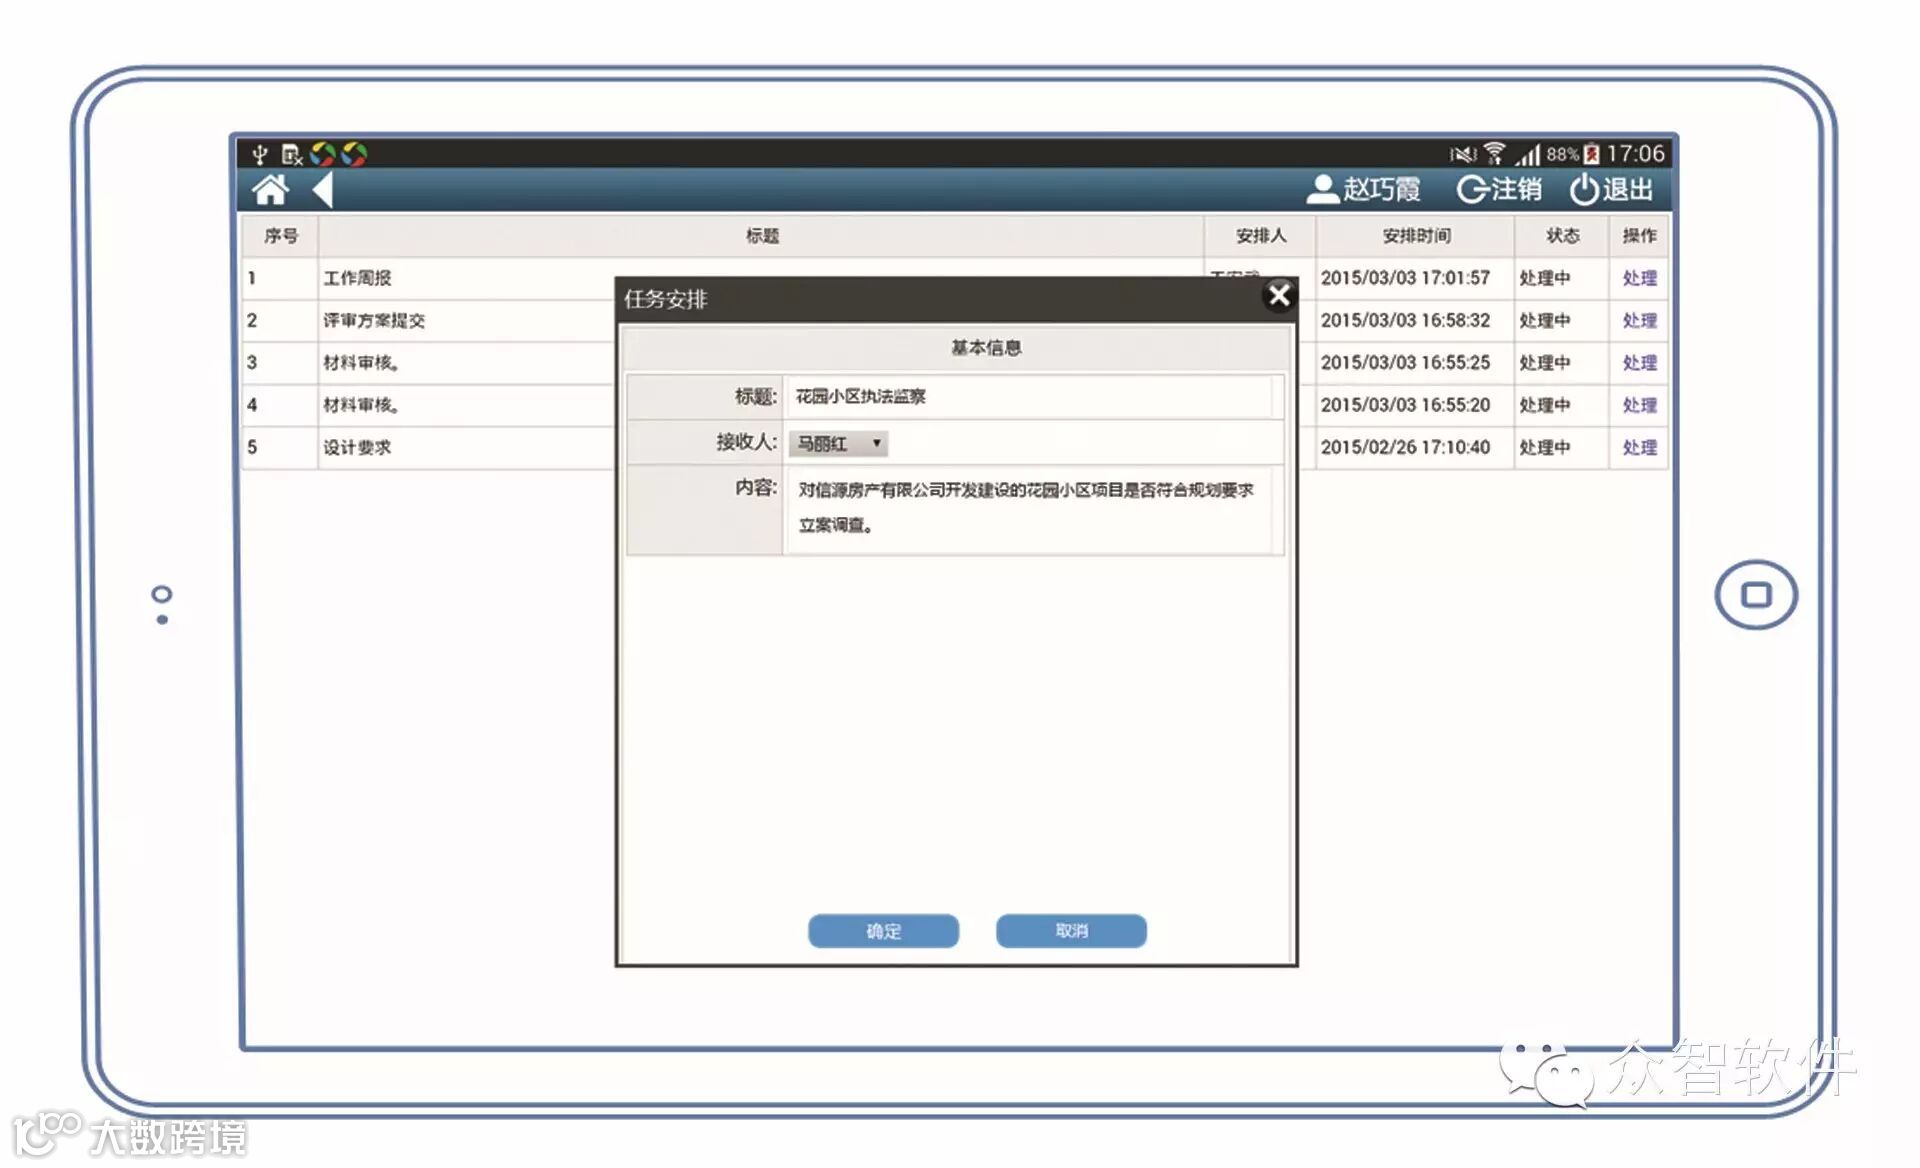Click the 状态 column header
1920x1168 pixels.
[x=1562, y=236]
